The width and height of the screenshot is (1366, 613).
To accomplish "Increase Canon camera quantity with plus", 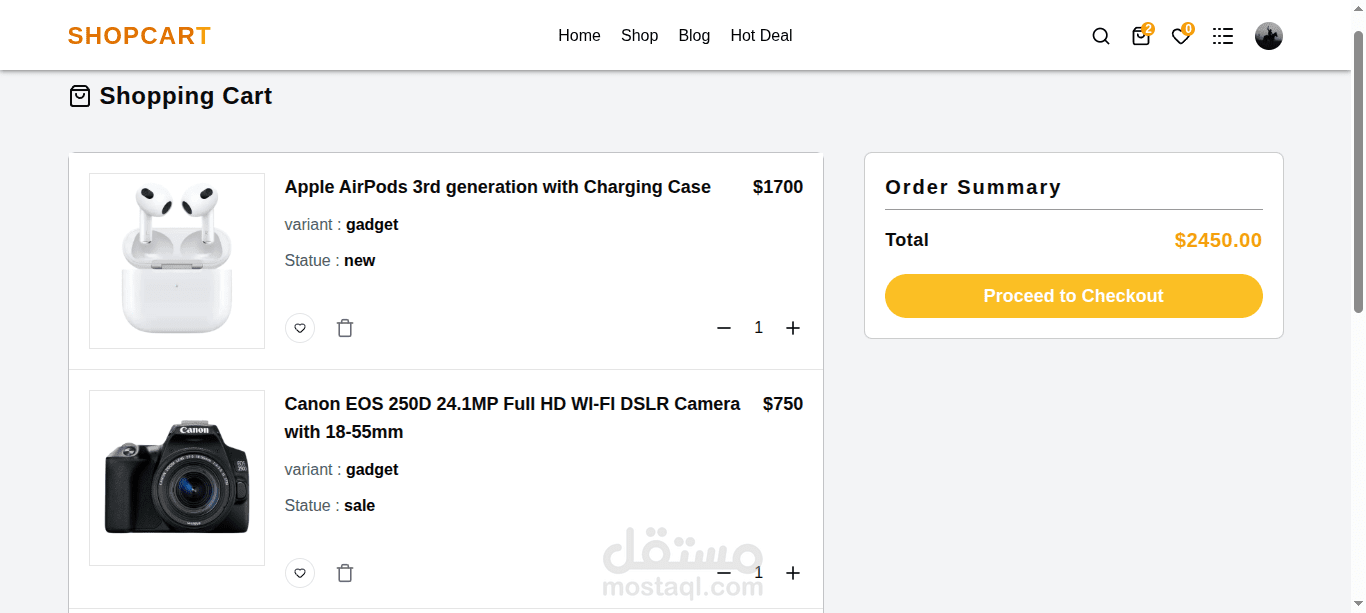I will (793, 573).
